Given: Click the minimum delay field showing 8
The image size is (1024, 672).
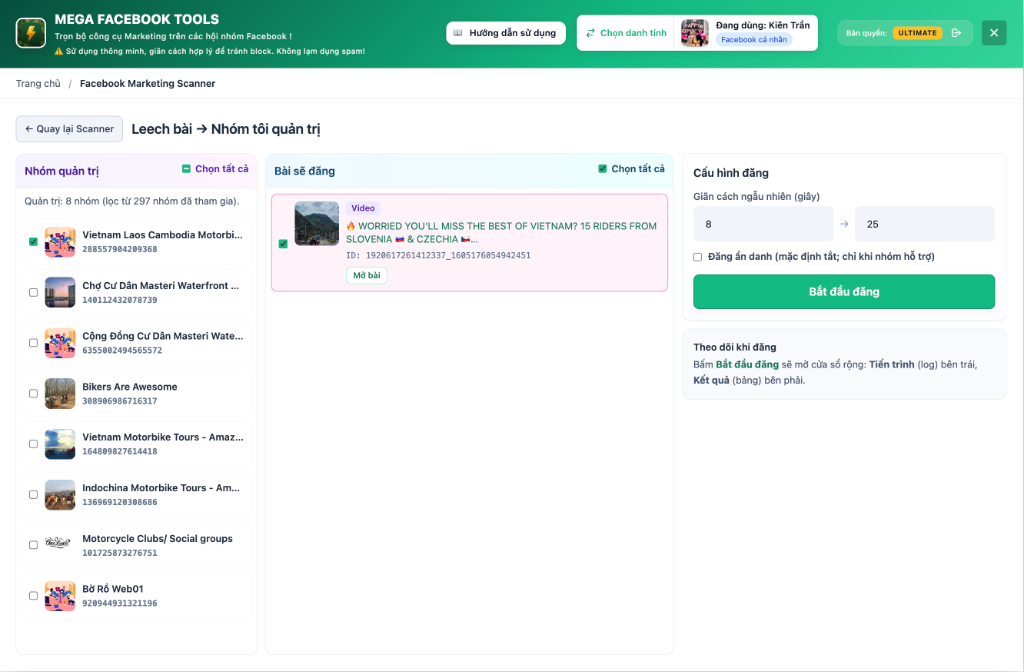Looking at the screenshot, I should pyautogui.click(x=763, y=224).
